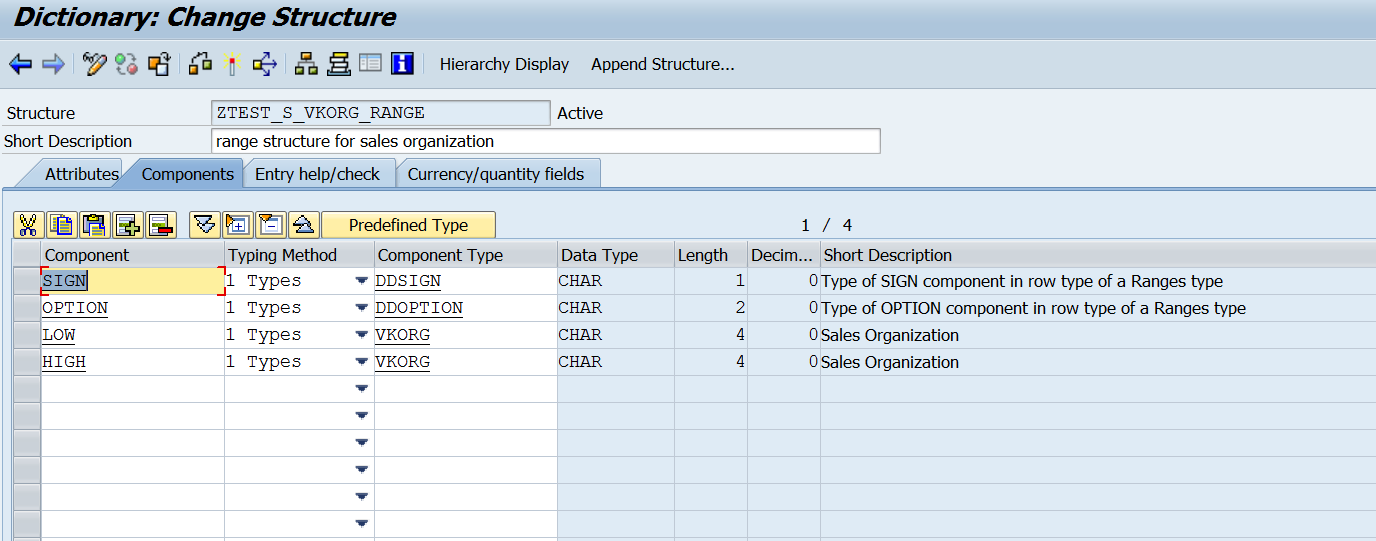
Task: Open the Entry help/check tab
Action: pos(317,174)
